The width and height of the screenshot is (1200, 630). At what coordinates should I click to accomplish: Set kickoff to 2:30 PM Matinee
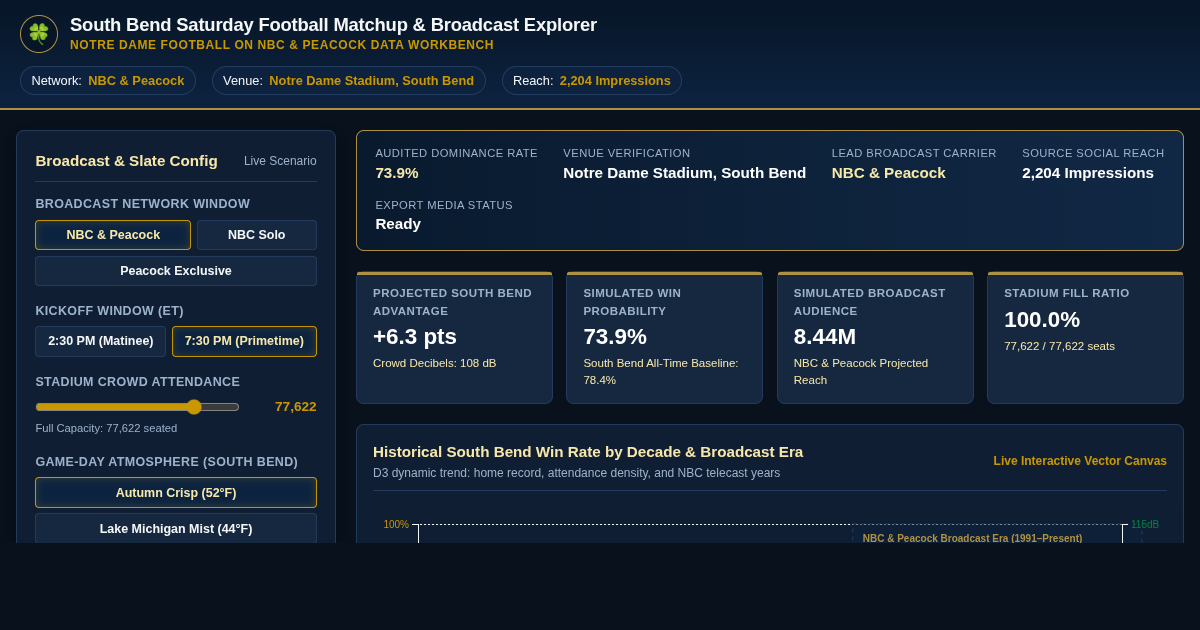pos(100,341)
